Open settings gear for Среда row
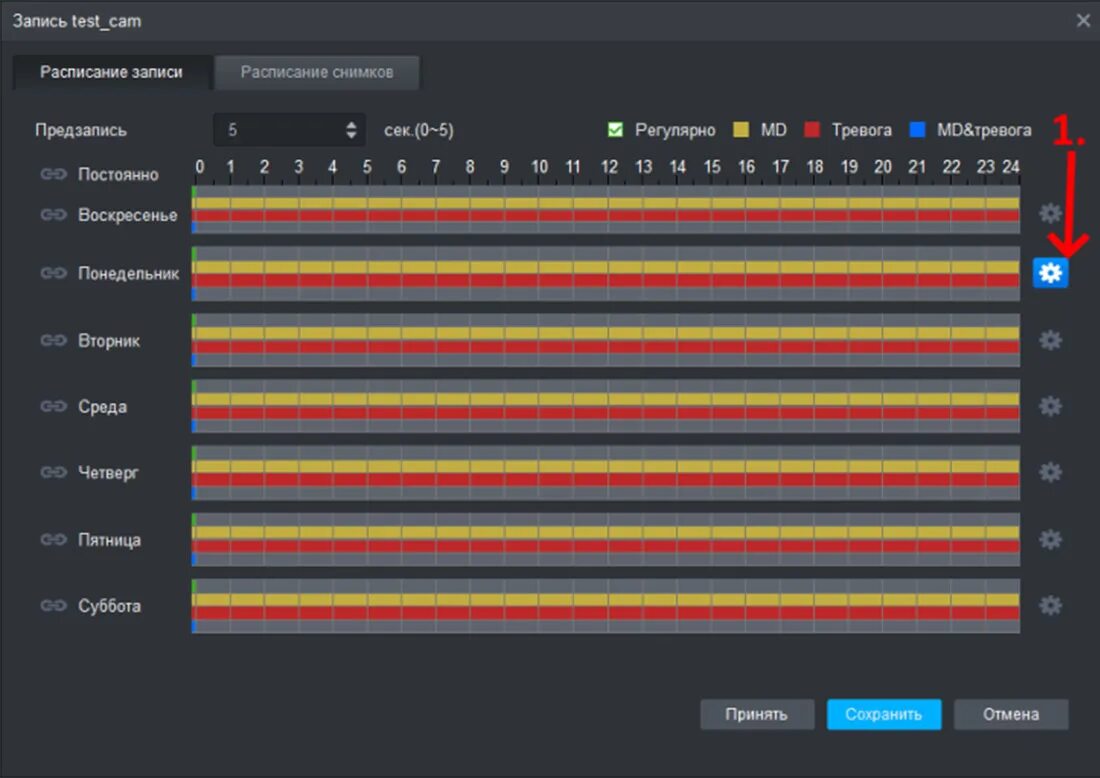1100x778 pixels. 1050,406
